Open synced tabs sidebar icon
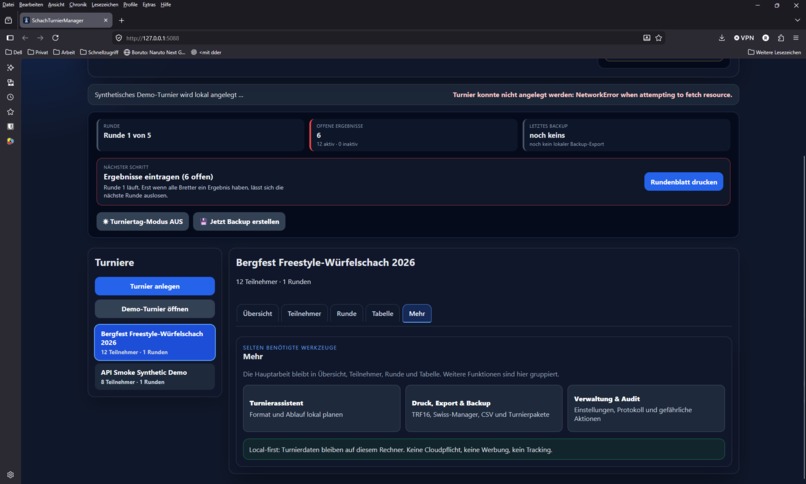Screen dimensions: 806x484 click(10, 83)
